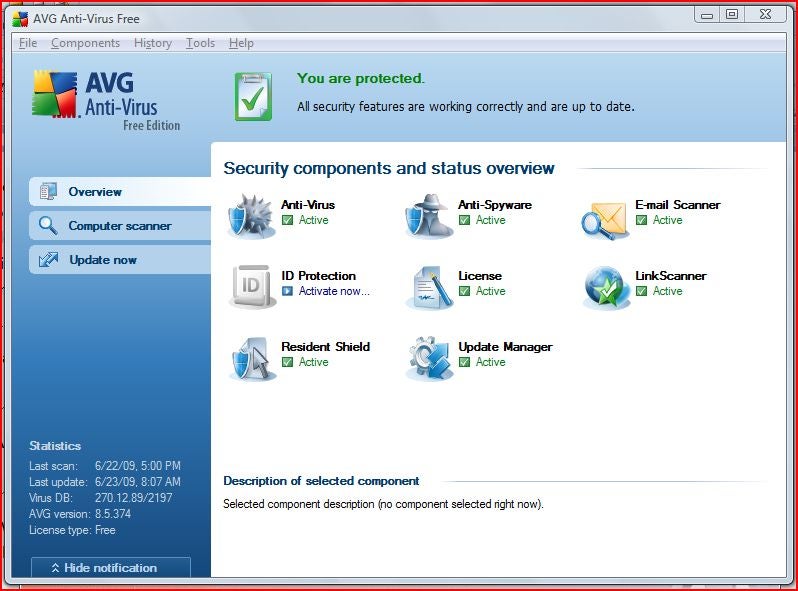798x591 pixels.
Task: Click the Security components and status overview heading
Action: click(x=389, y=168)
